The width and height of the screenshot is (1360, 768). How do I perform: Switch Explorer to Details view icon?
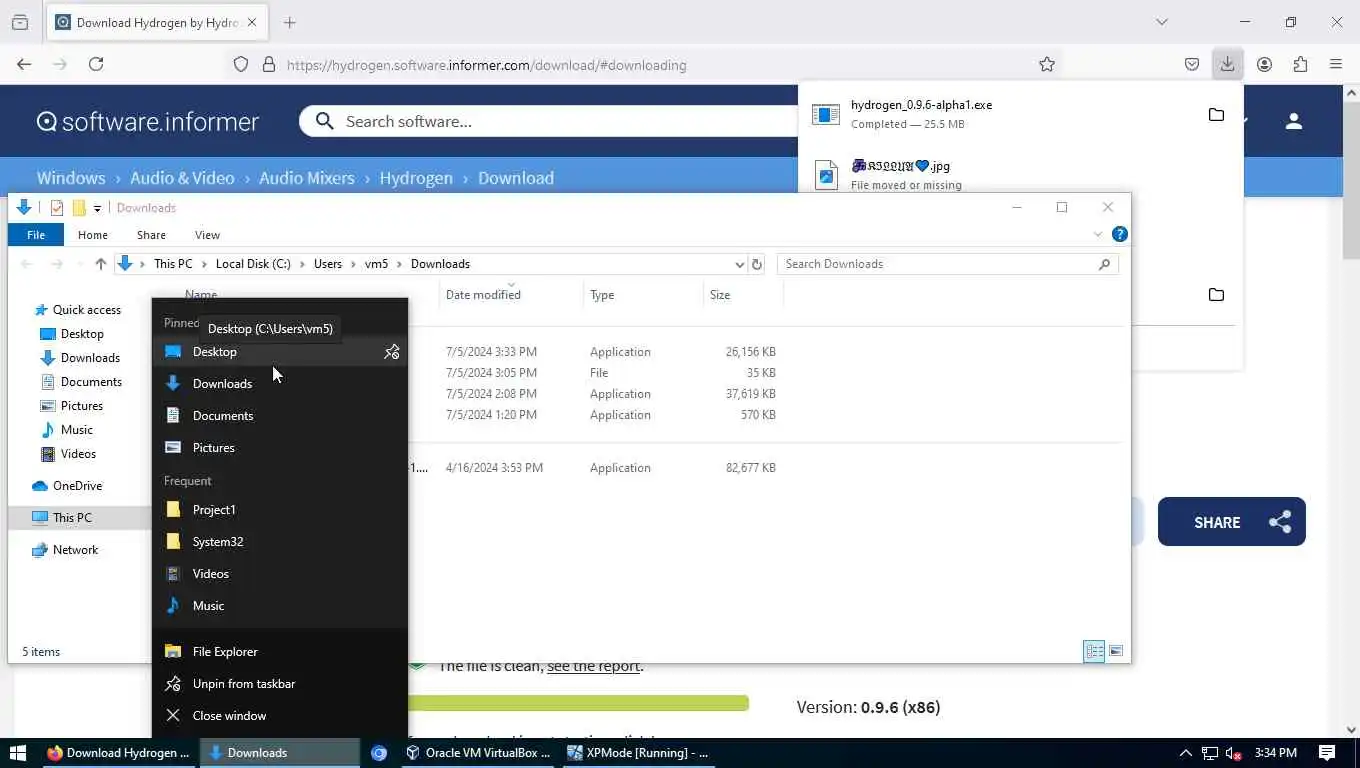[x=1095, y=651]
